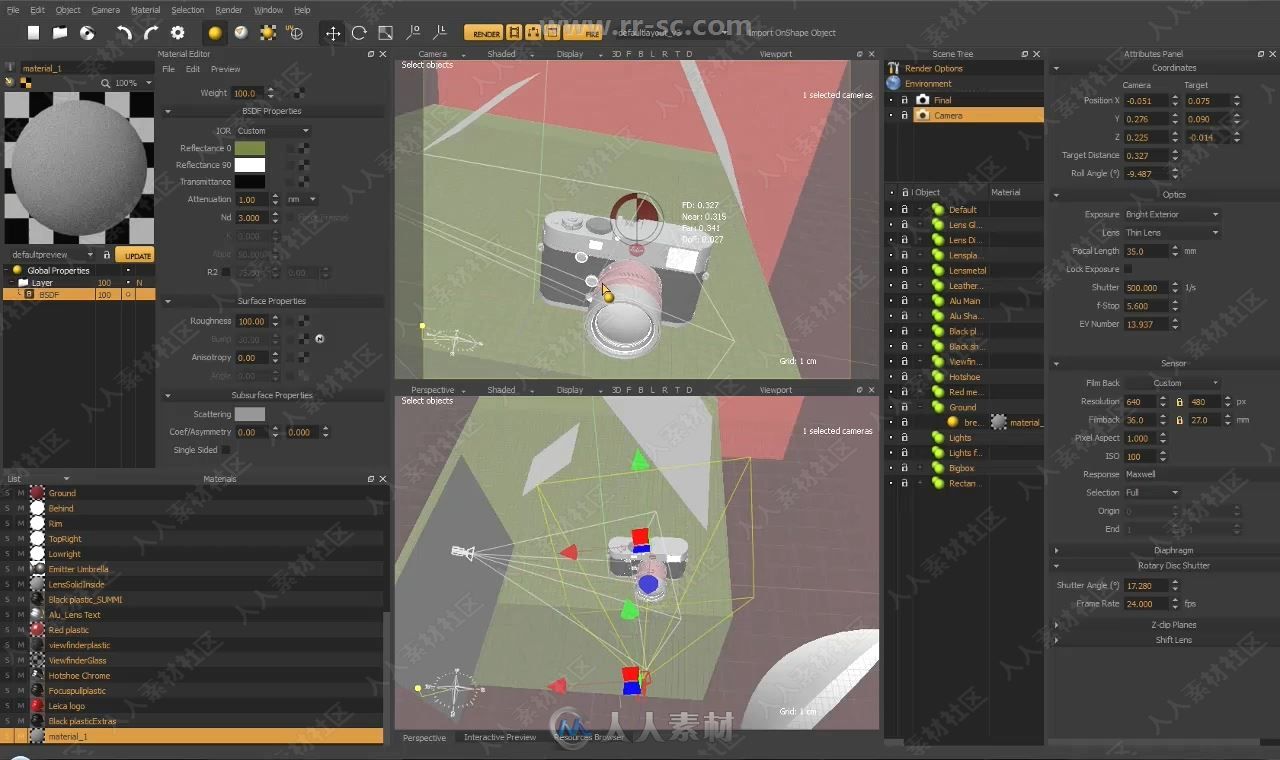Toggle lock for Default object row

904,209
